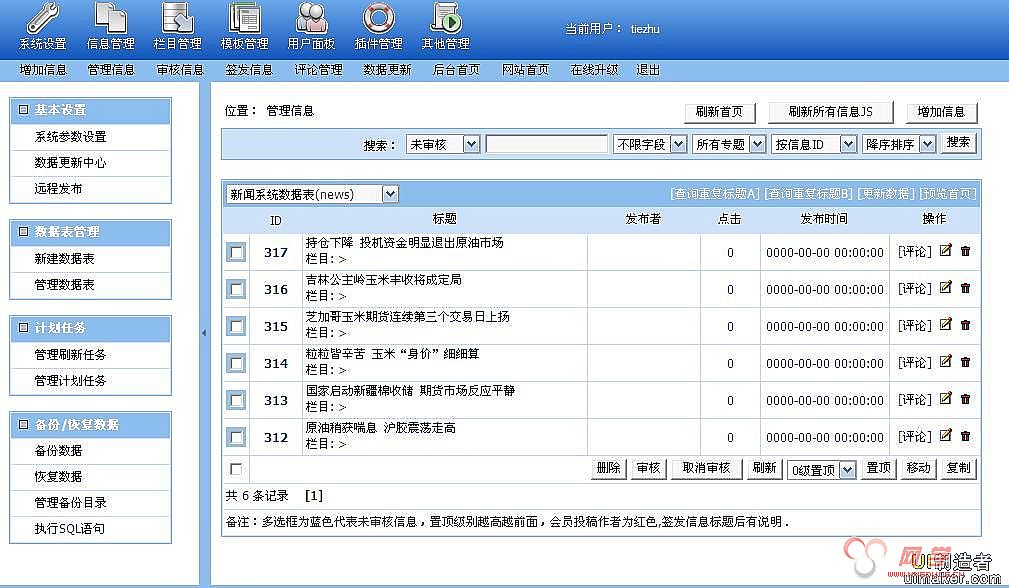The image size is (1009, 588).
Task: Edit article 317 with the pencil icon
Action: tap(944, 252)
